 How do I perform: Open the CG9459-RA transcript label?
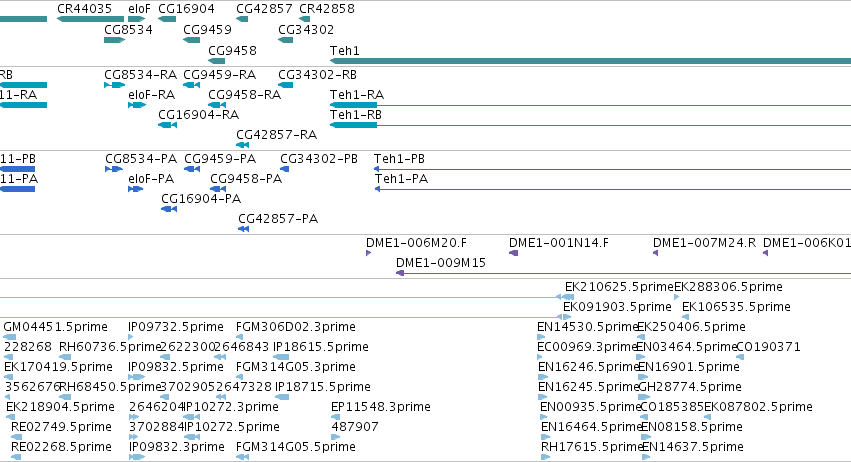click(x=220, y=74)
